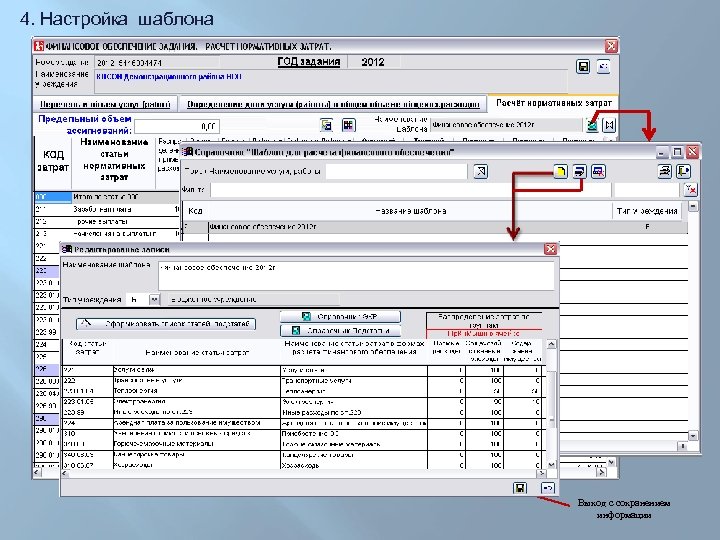Screen dimensions: 720x540
Task: Select the Горюче-смазочные материалы row
Action: (304, 444)
